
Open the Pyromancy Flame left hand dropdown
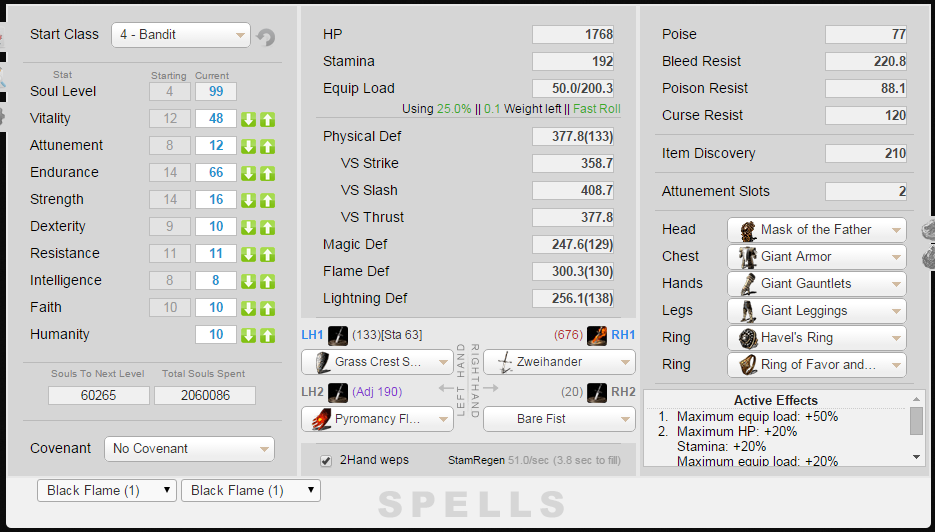click(x=377, y=419)
